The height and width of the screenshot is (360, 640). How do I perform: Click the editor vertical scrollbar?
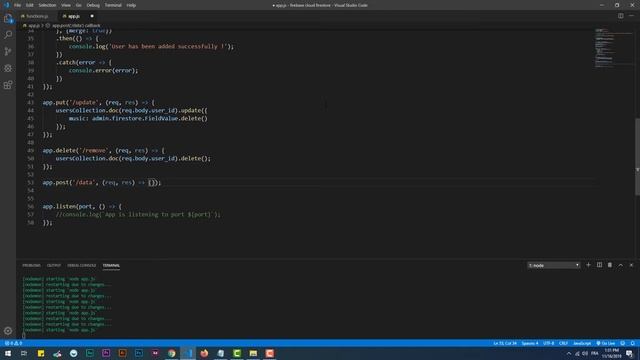[x=637, y=156]
